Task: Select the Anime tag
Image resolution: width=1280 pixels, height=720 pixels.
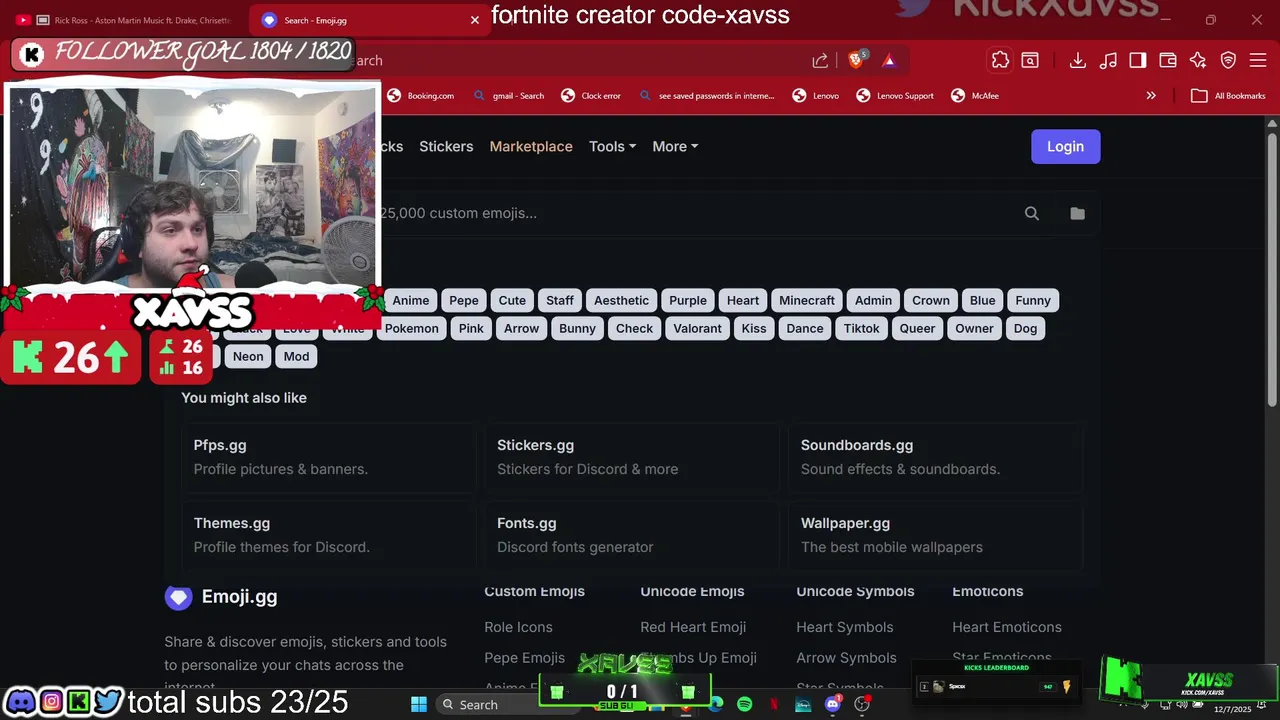Action: (411, 300)
